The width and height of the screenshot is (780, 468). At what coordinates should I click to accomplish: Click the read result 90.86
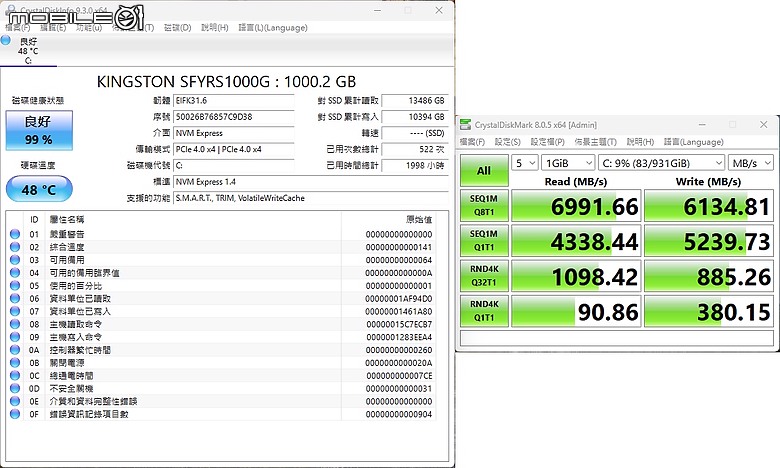tap(576, 311)
